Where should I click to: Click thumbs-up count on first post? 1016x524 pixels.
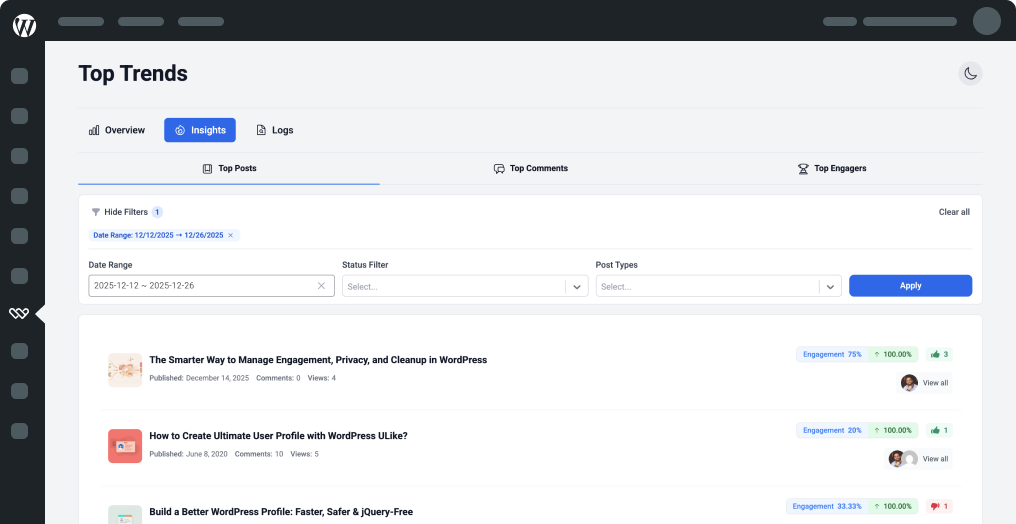coord(939,354)
